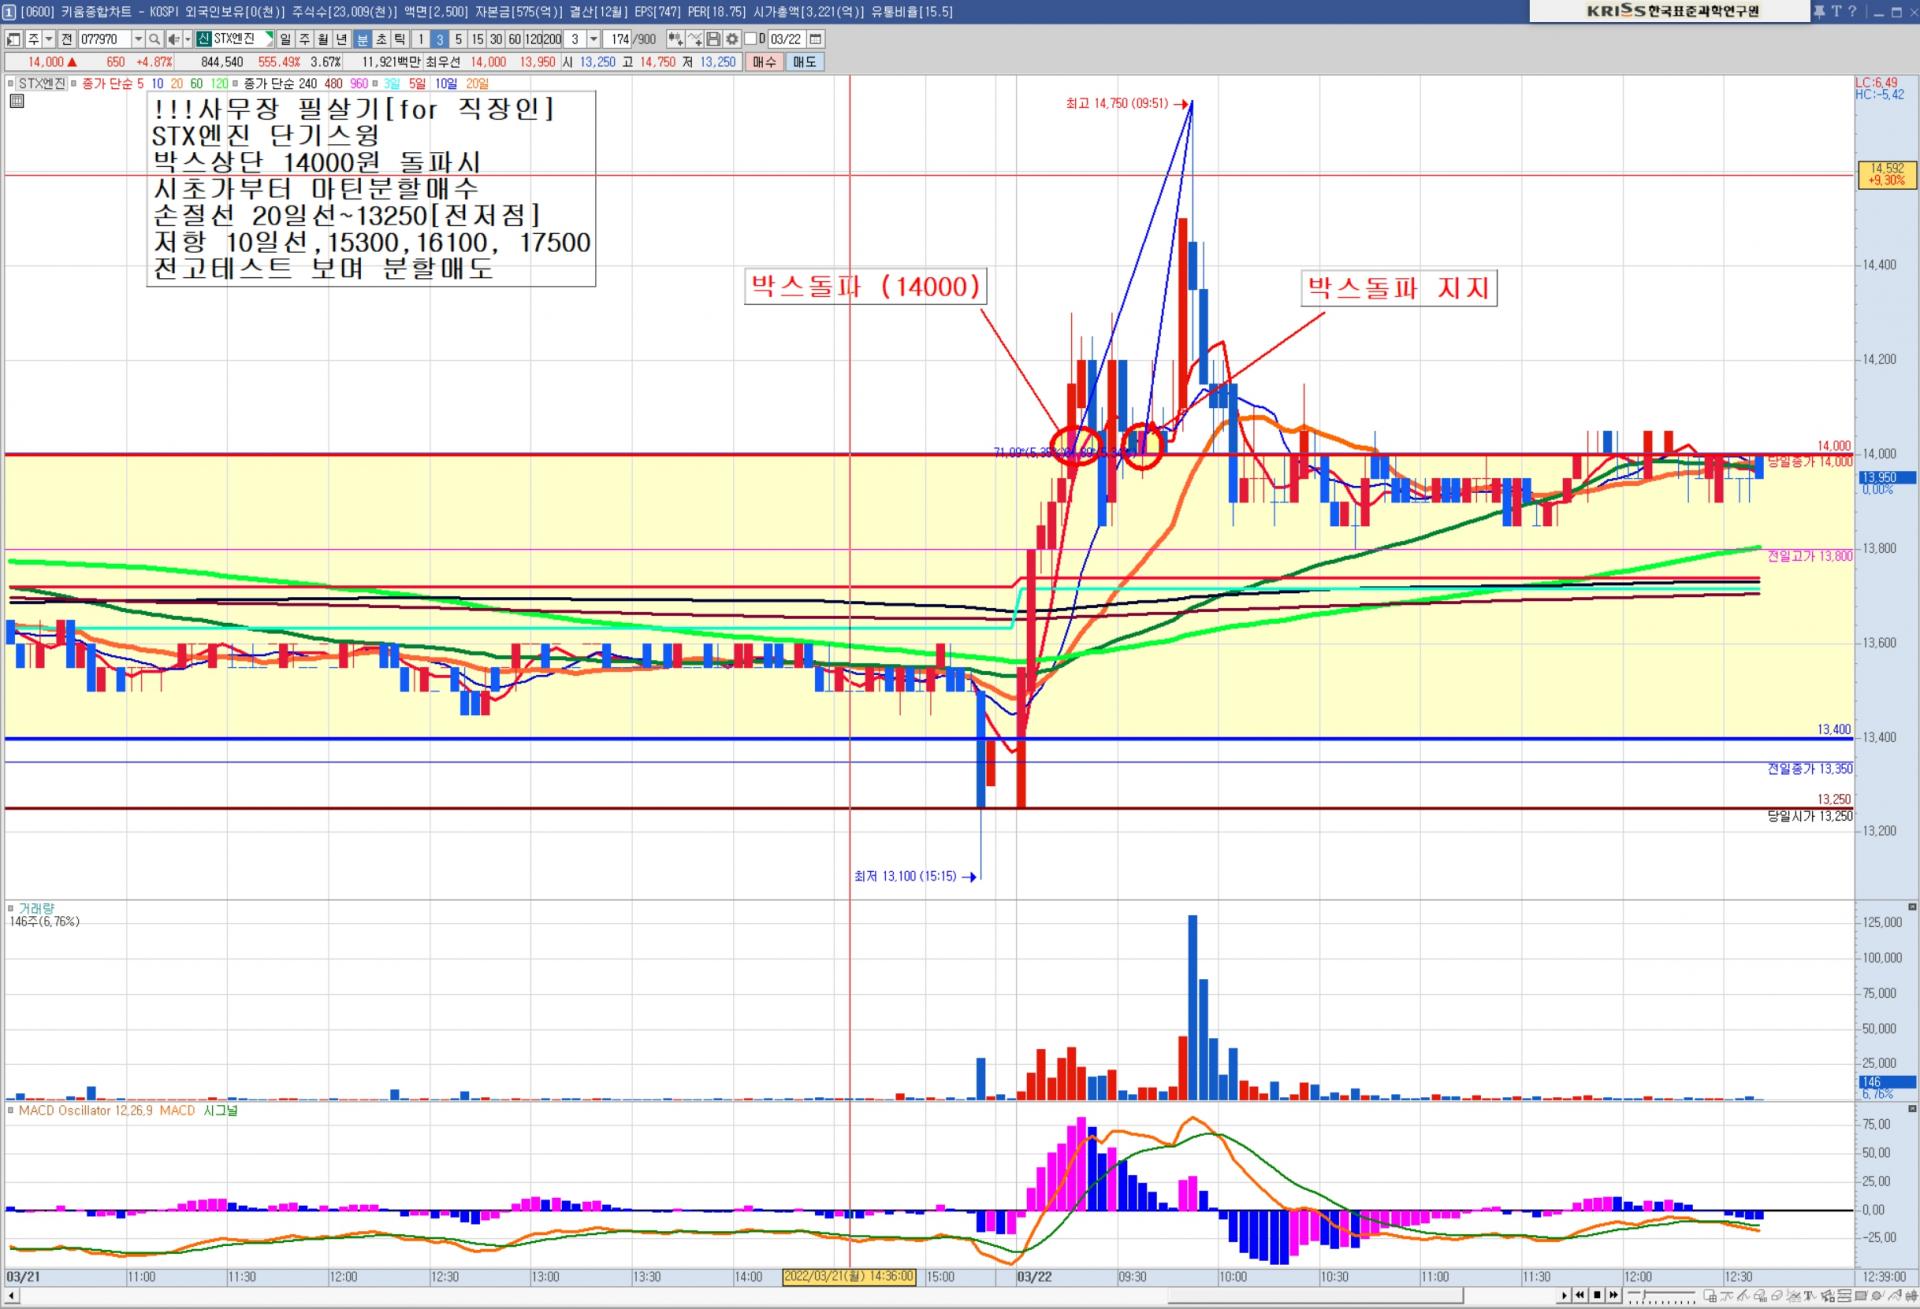Screen dimensions: 1920x1309
Task: Click the text annotation tool icon
Action: point(1808,1295)
